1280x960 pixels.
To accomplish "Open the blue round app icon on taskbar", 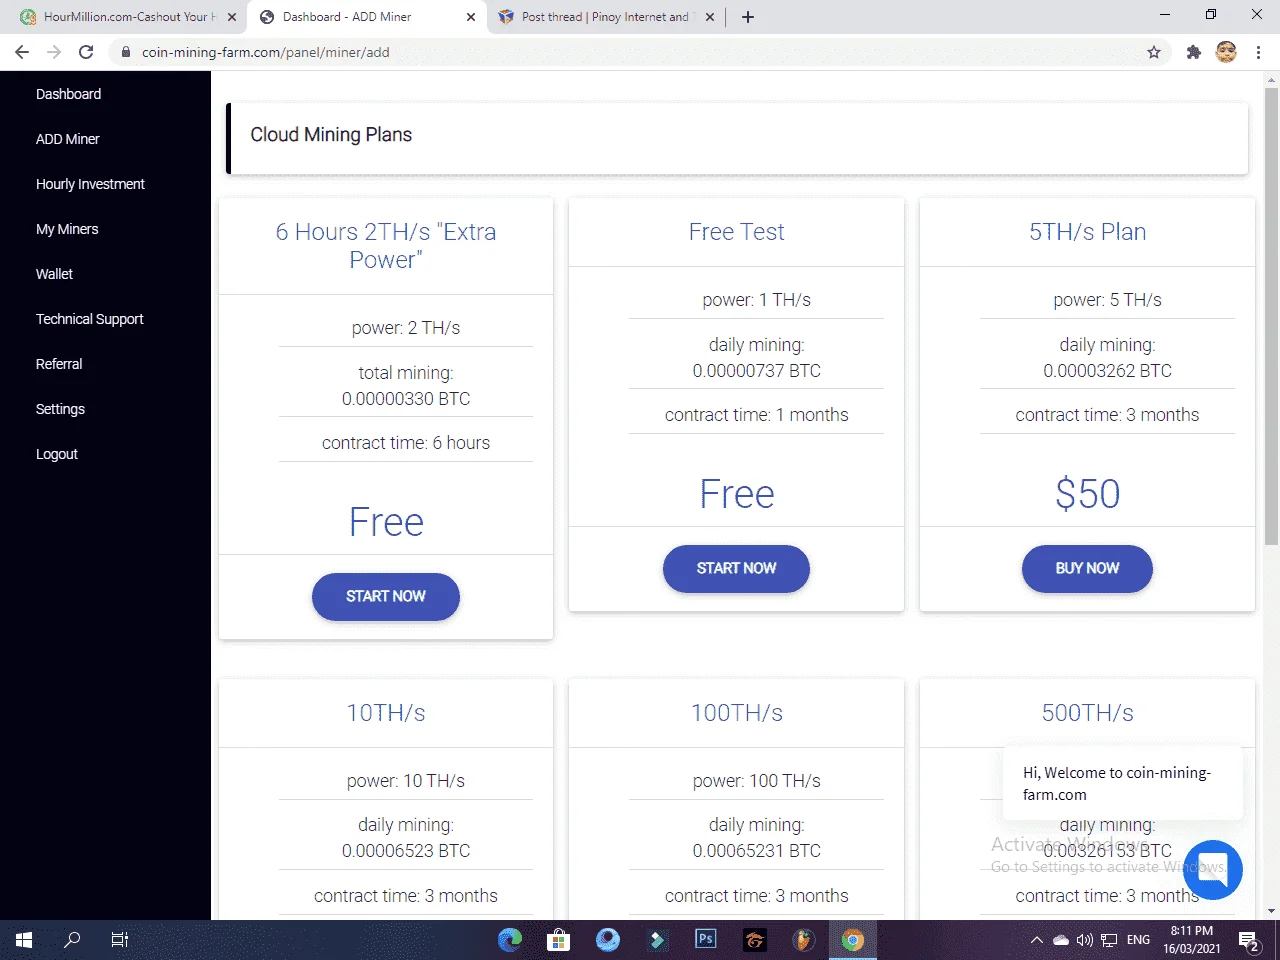I will (608, 940).
